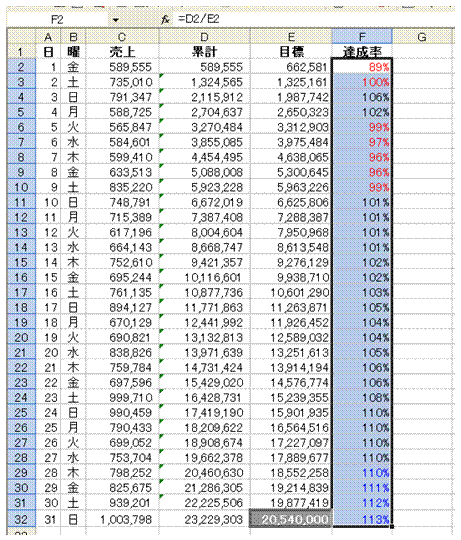Viewport: 461px width, 540px height.
Task: Click target cell 7,950,968
Action: point(291,232)
